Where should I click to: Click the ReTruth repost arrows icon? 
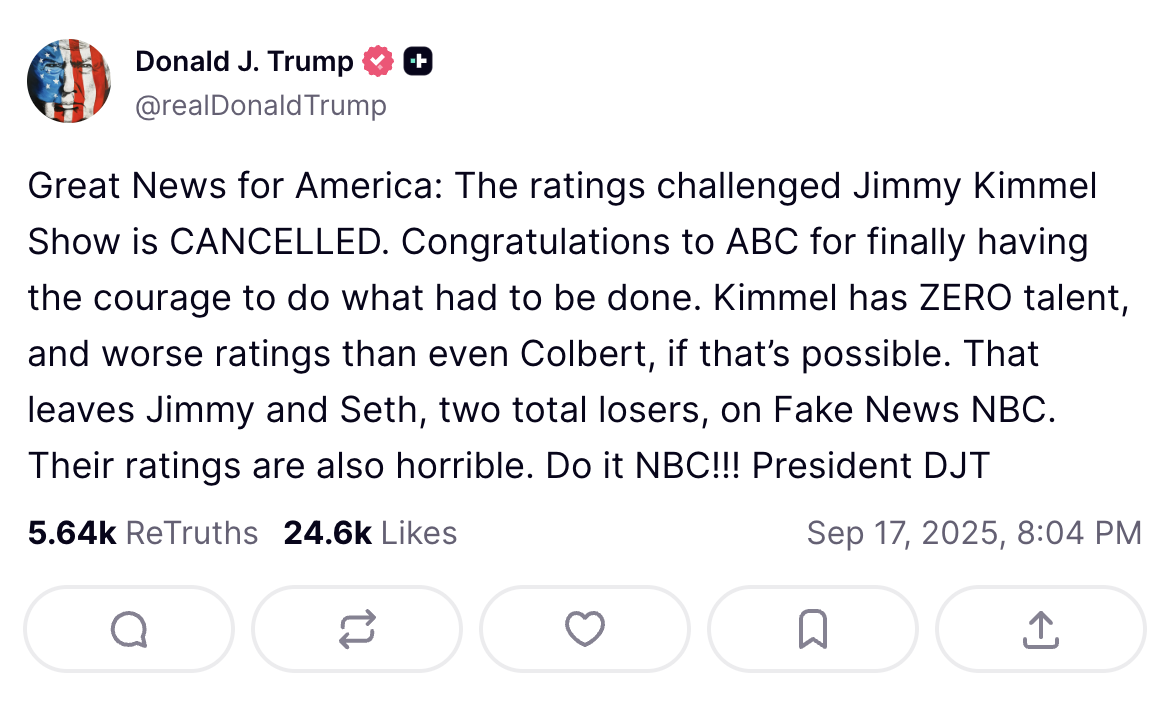point(357,629)
